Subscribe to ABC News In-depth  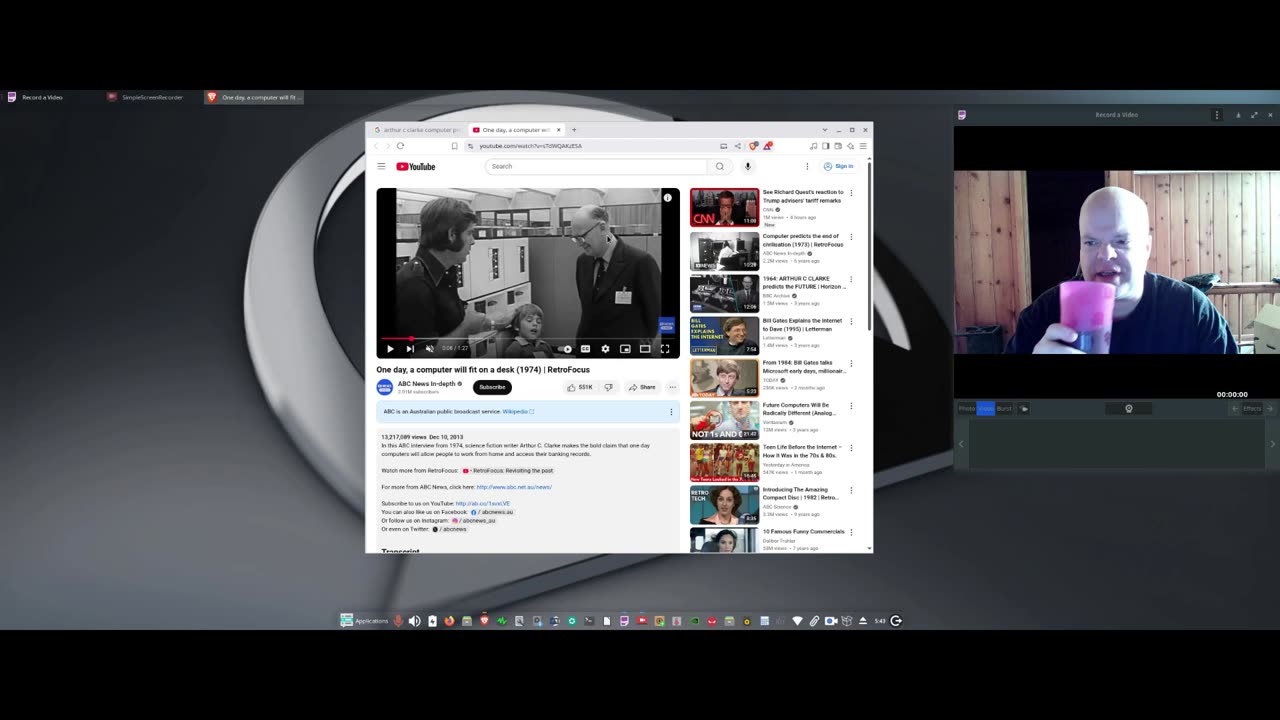[x=492, y=387]
